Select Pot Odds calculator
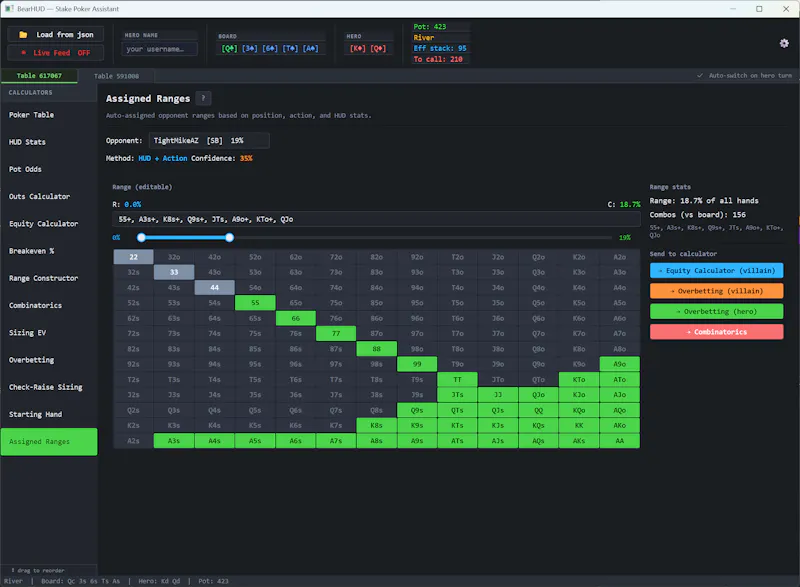The height and width of the screenshot is (587, 800). 48,169
